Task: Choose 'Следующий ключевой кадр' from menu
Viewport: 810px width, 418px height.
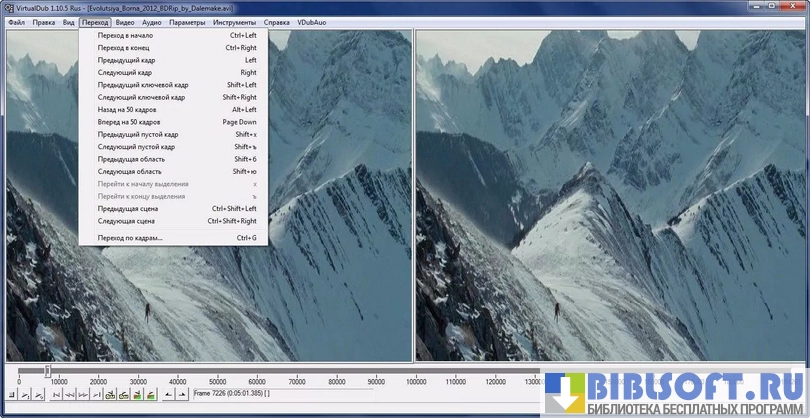Action: click(x=141, y=97)
